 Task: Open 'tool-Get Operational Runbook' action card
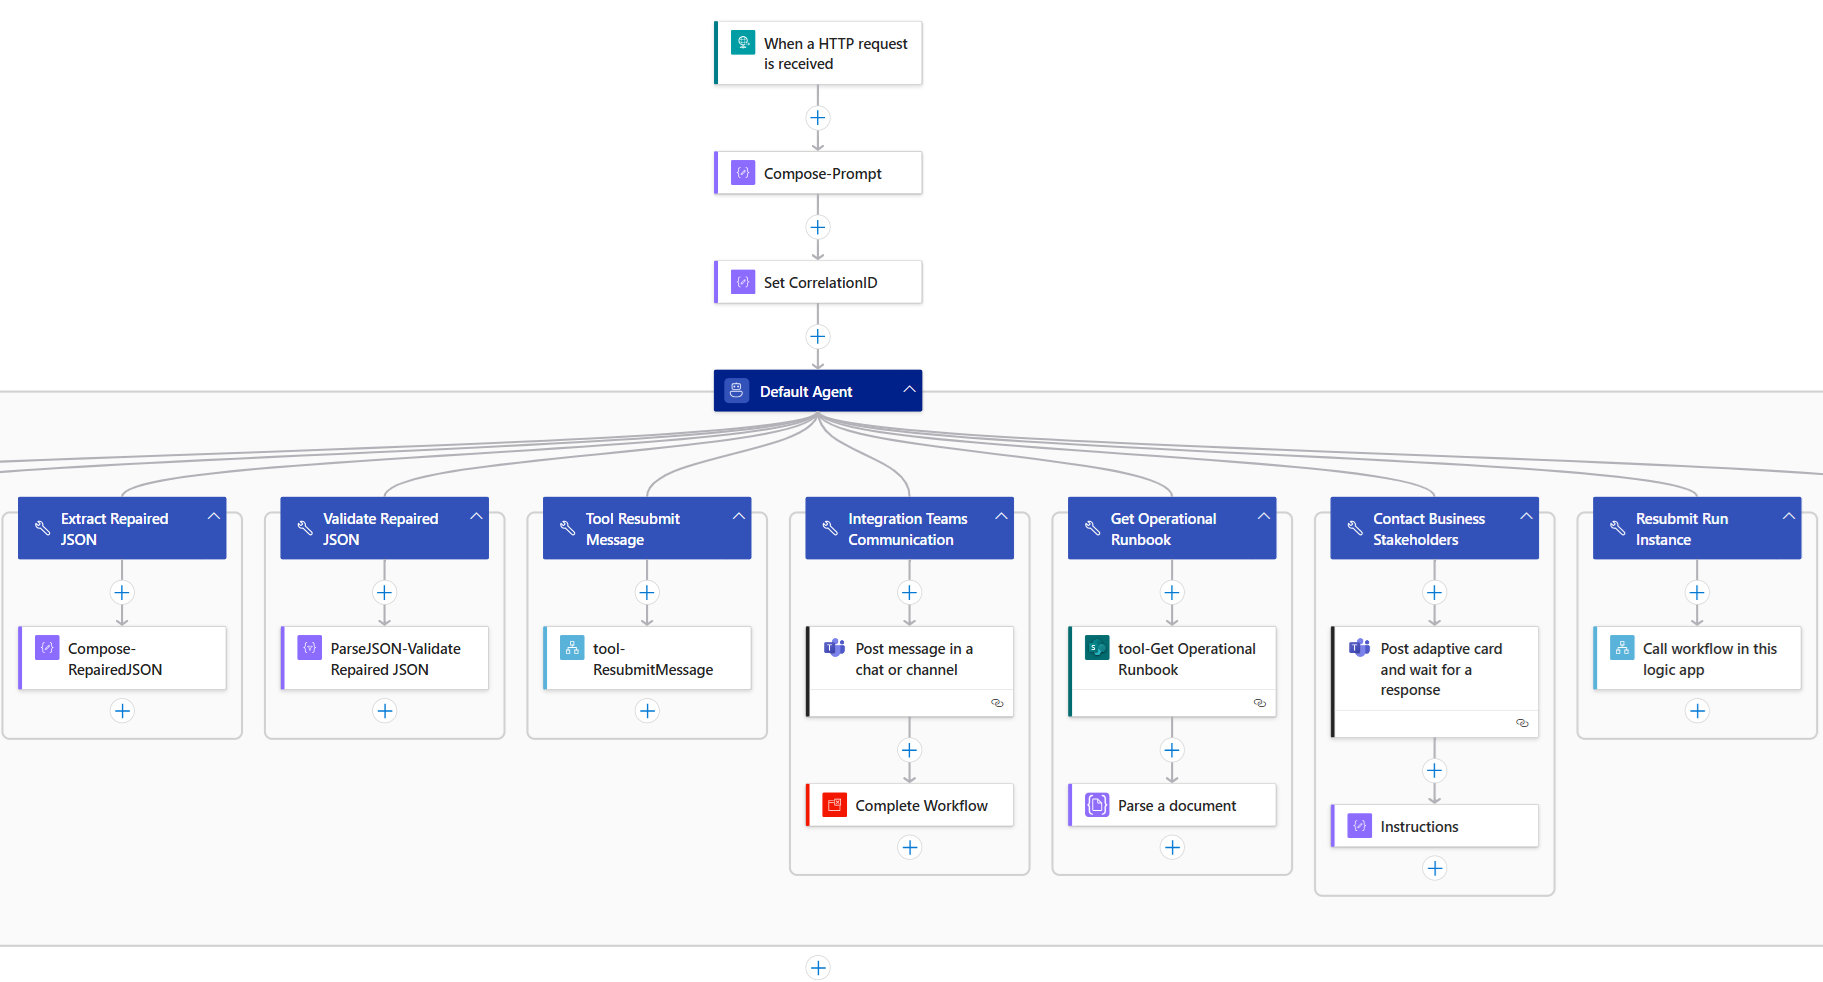(1172, 672)
